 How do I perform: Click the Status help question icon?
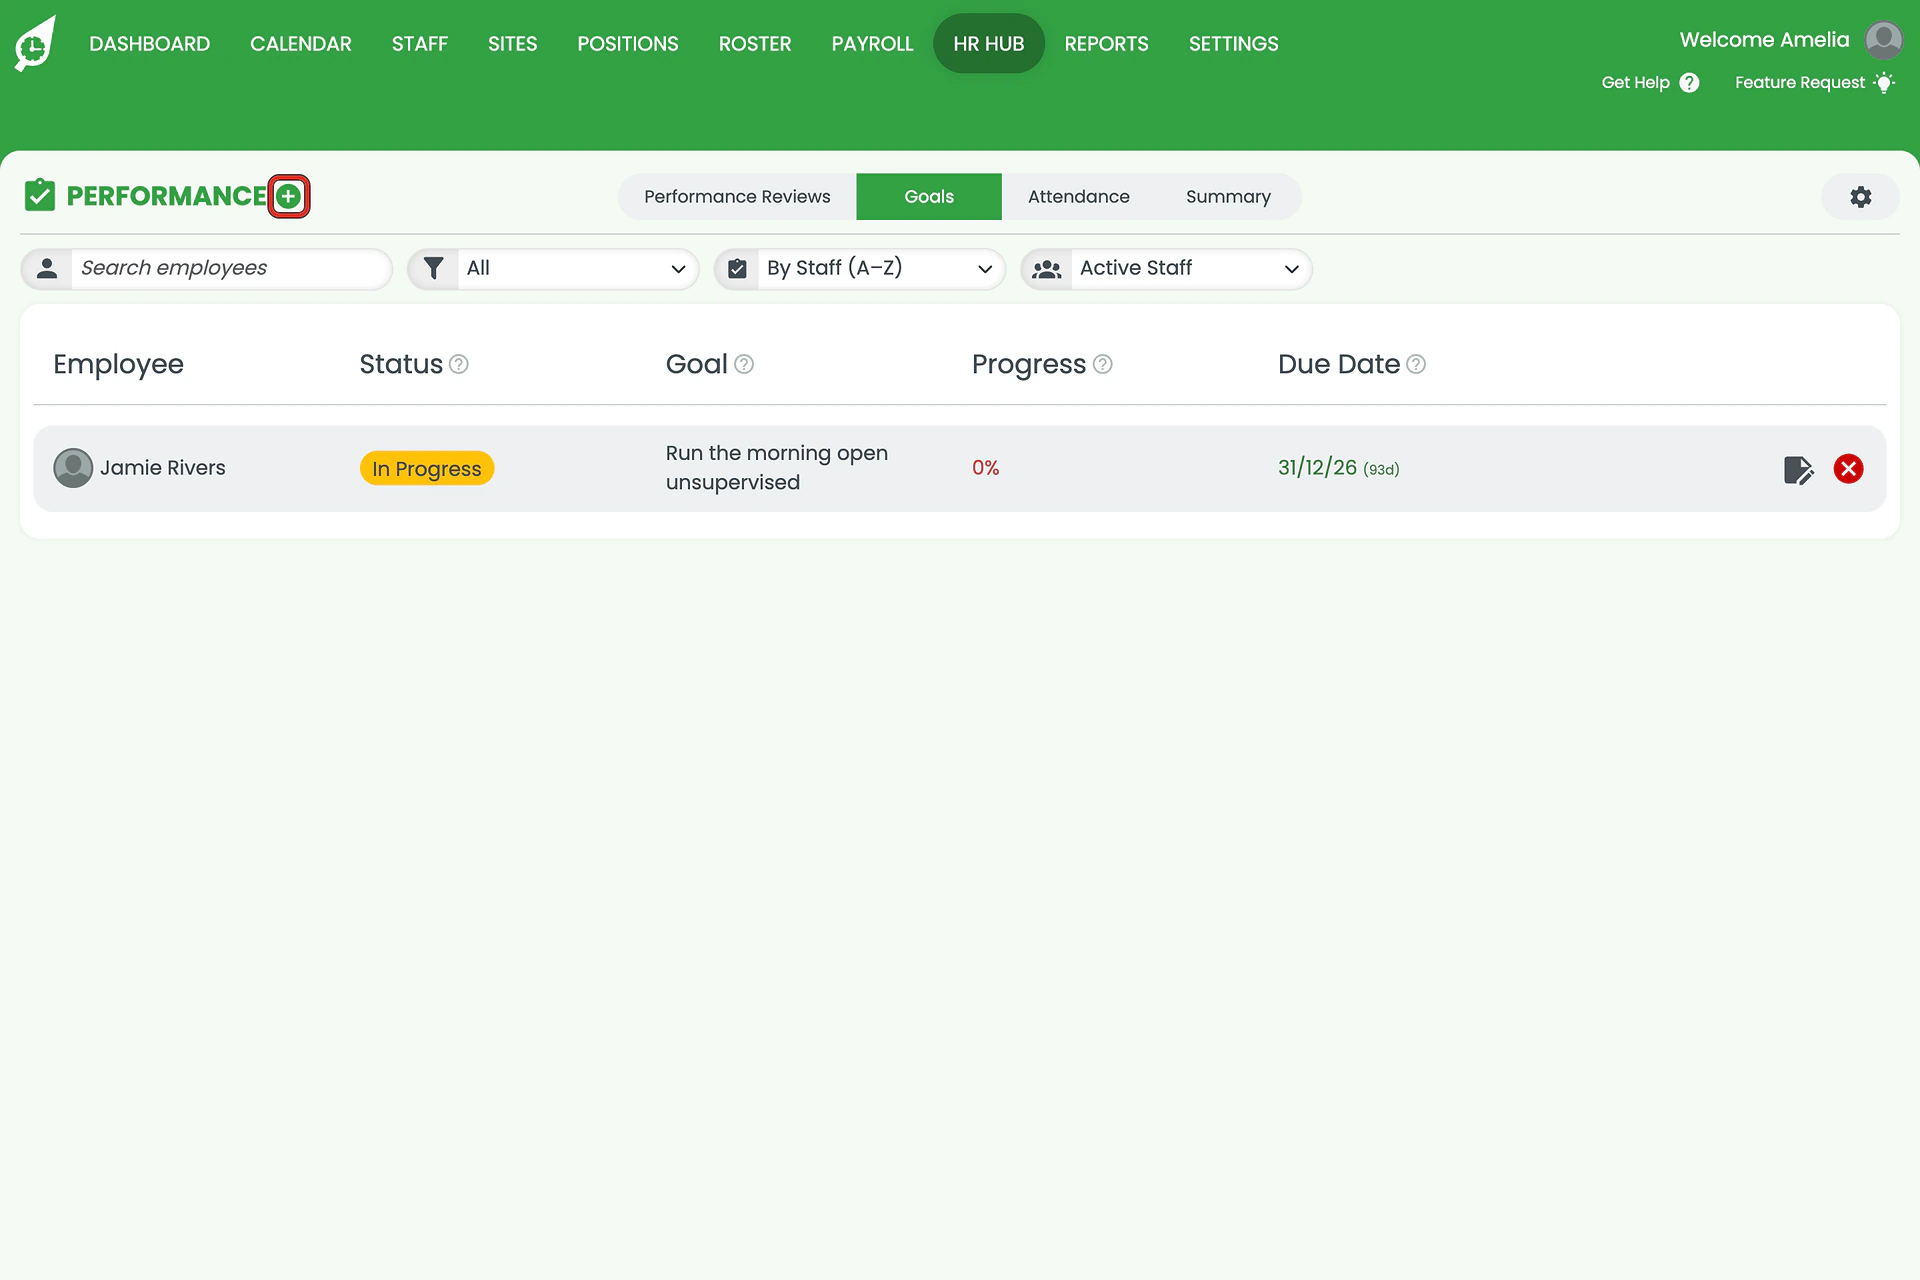tap(459, 364)
